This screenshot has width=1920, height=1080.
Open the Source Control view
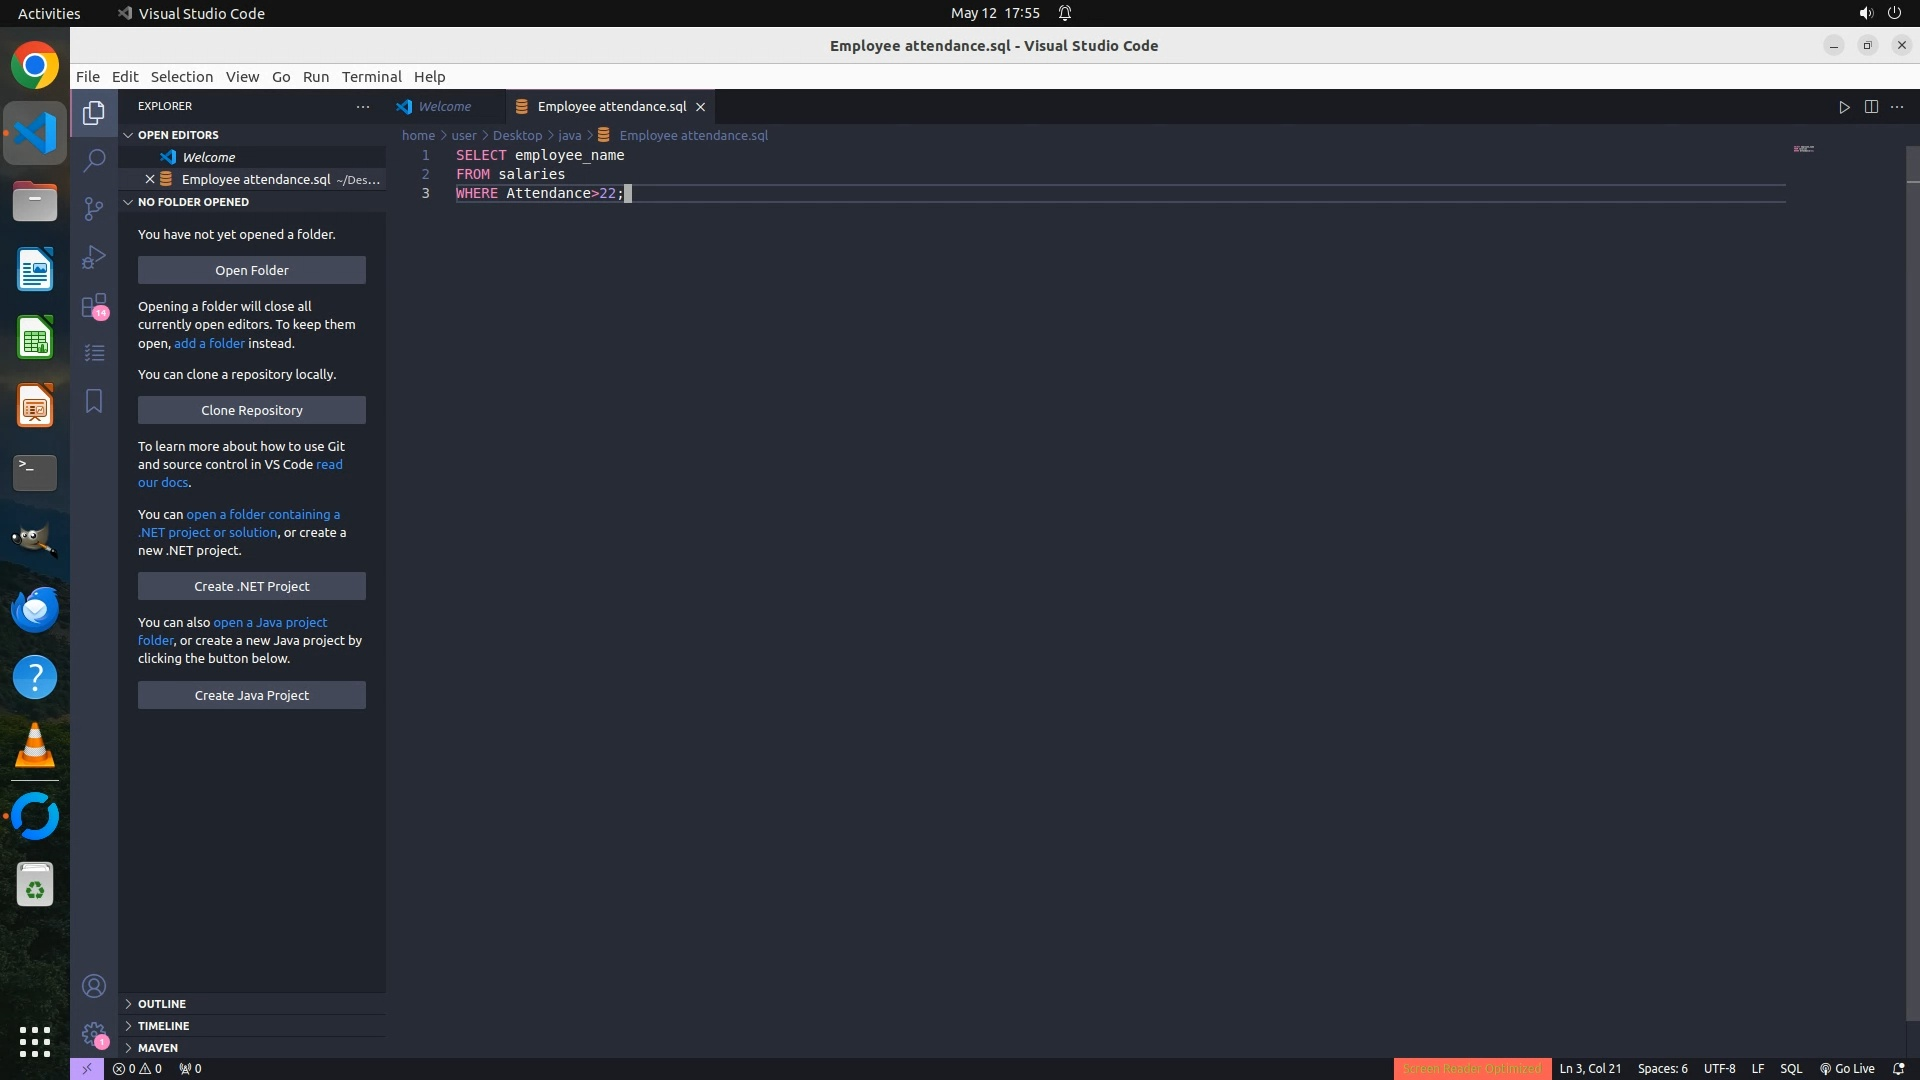coord(94,208)
